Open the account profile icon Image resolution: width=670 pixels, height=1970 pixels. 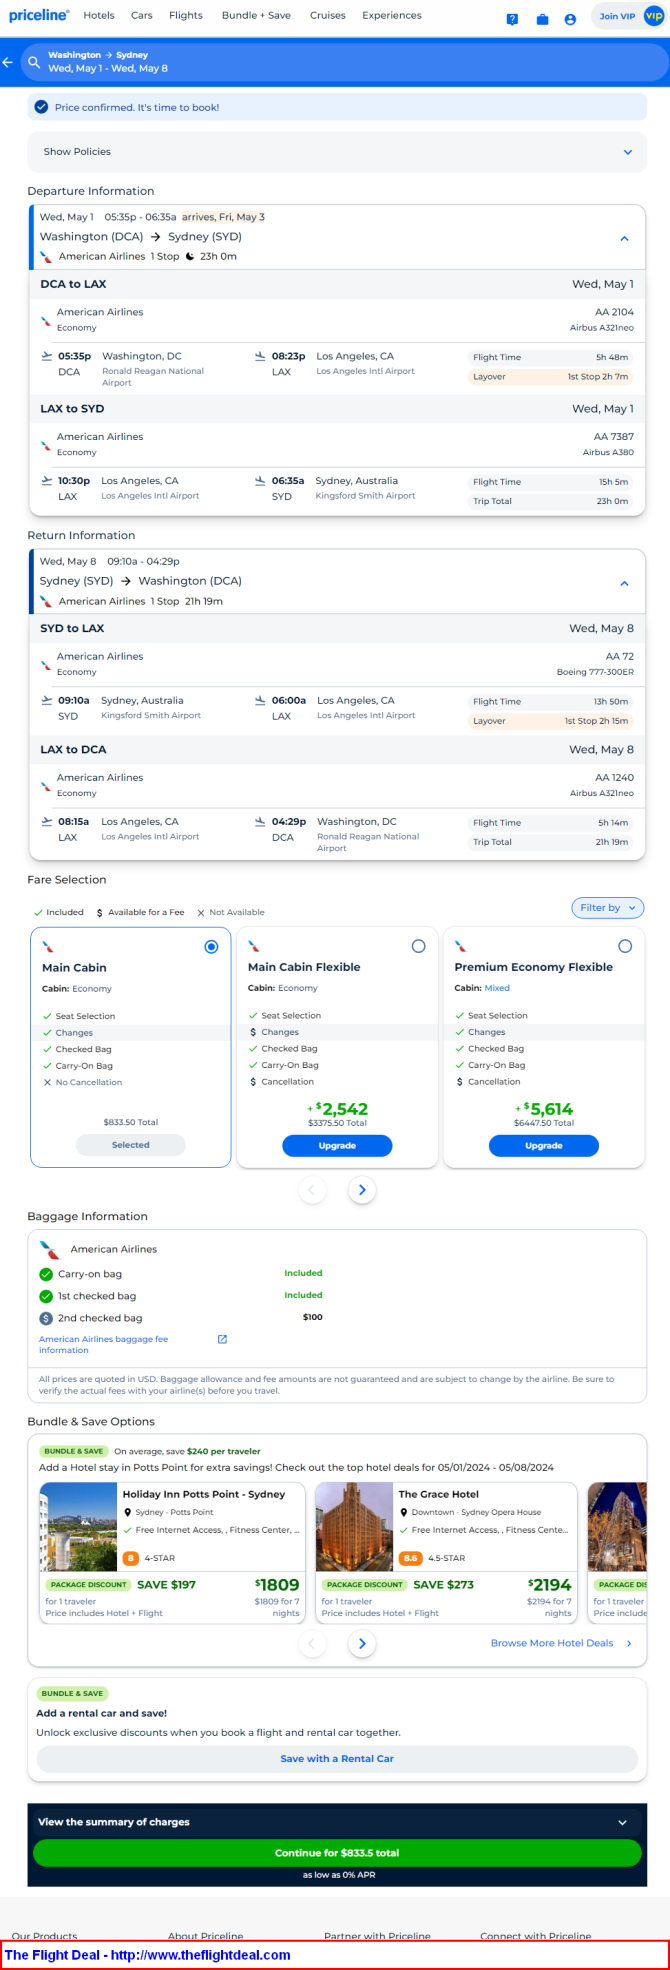coord(570,19)
